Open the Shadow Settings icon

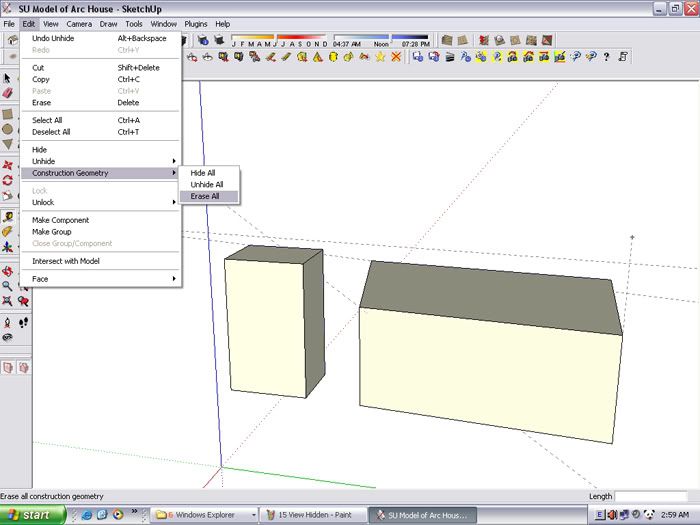coord(203,40)
